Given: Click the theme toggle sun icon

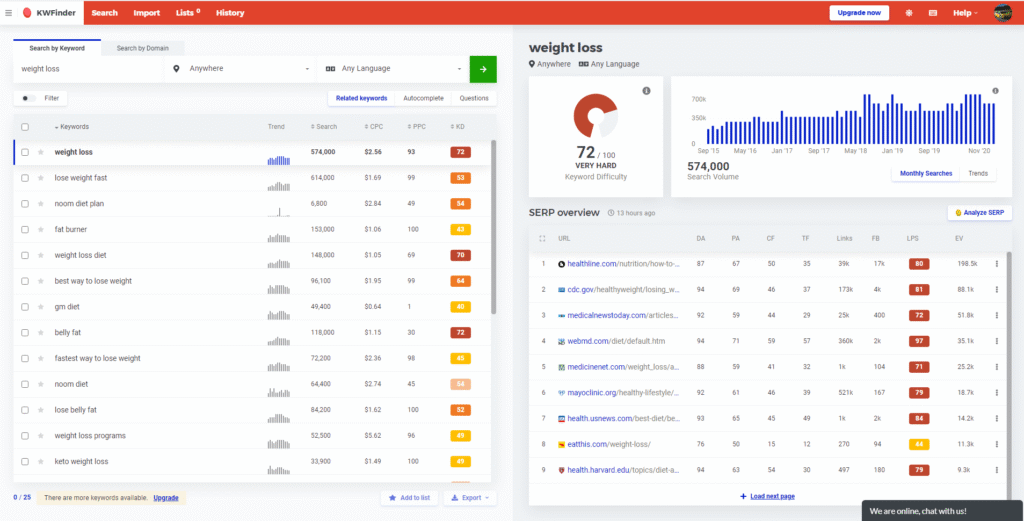Looking at the screenshot, I should 909,13.
